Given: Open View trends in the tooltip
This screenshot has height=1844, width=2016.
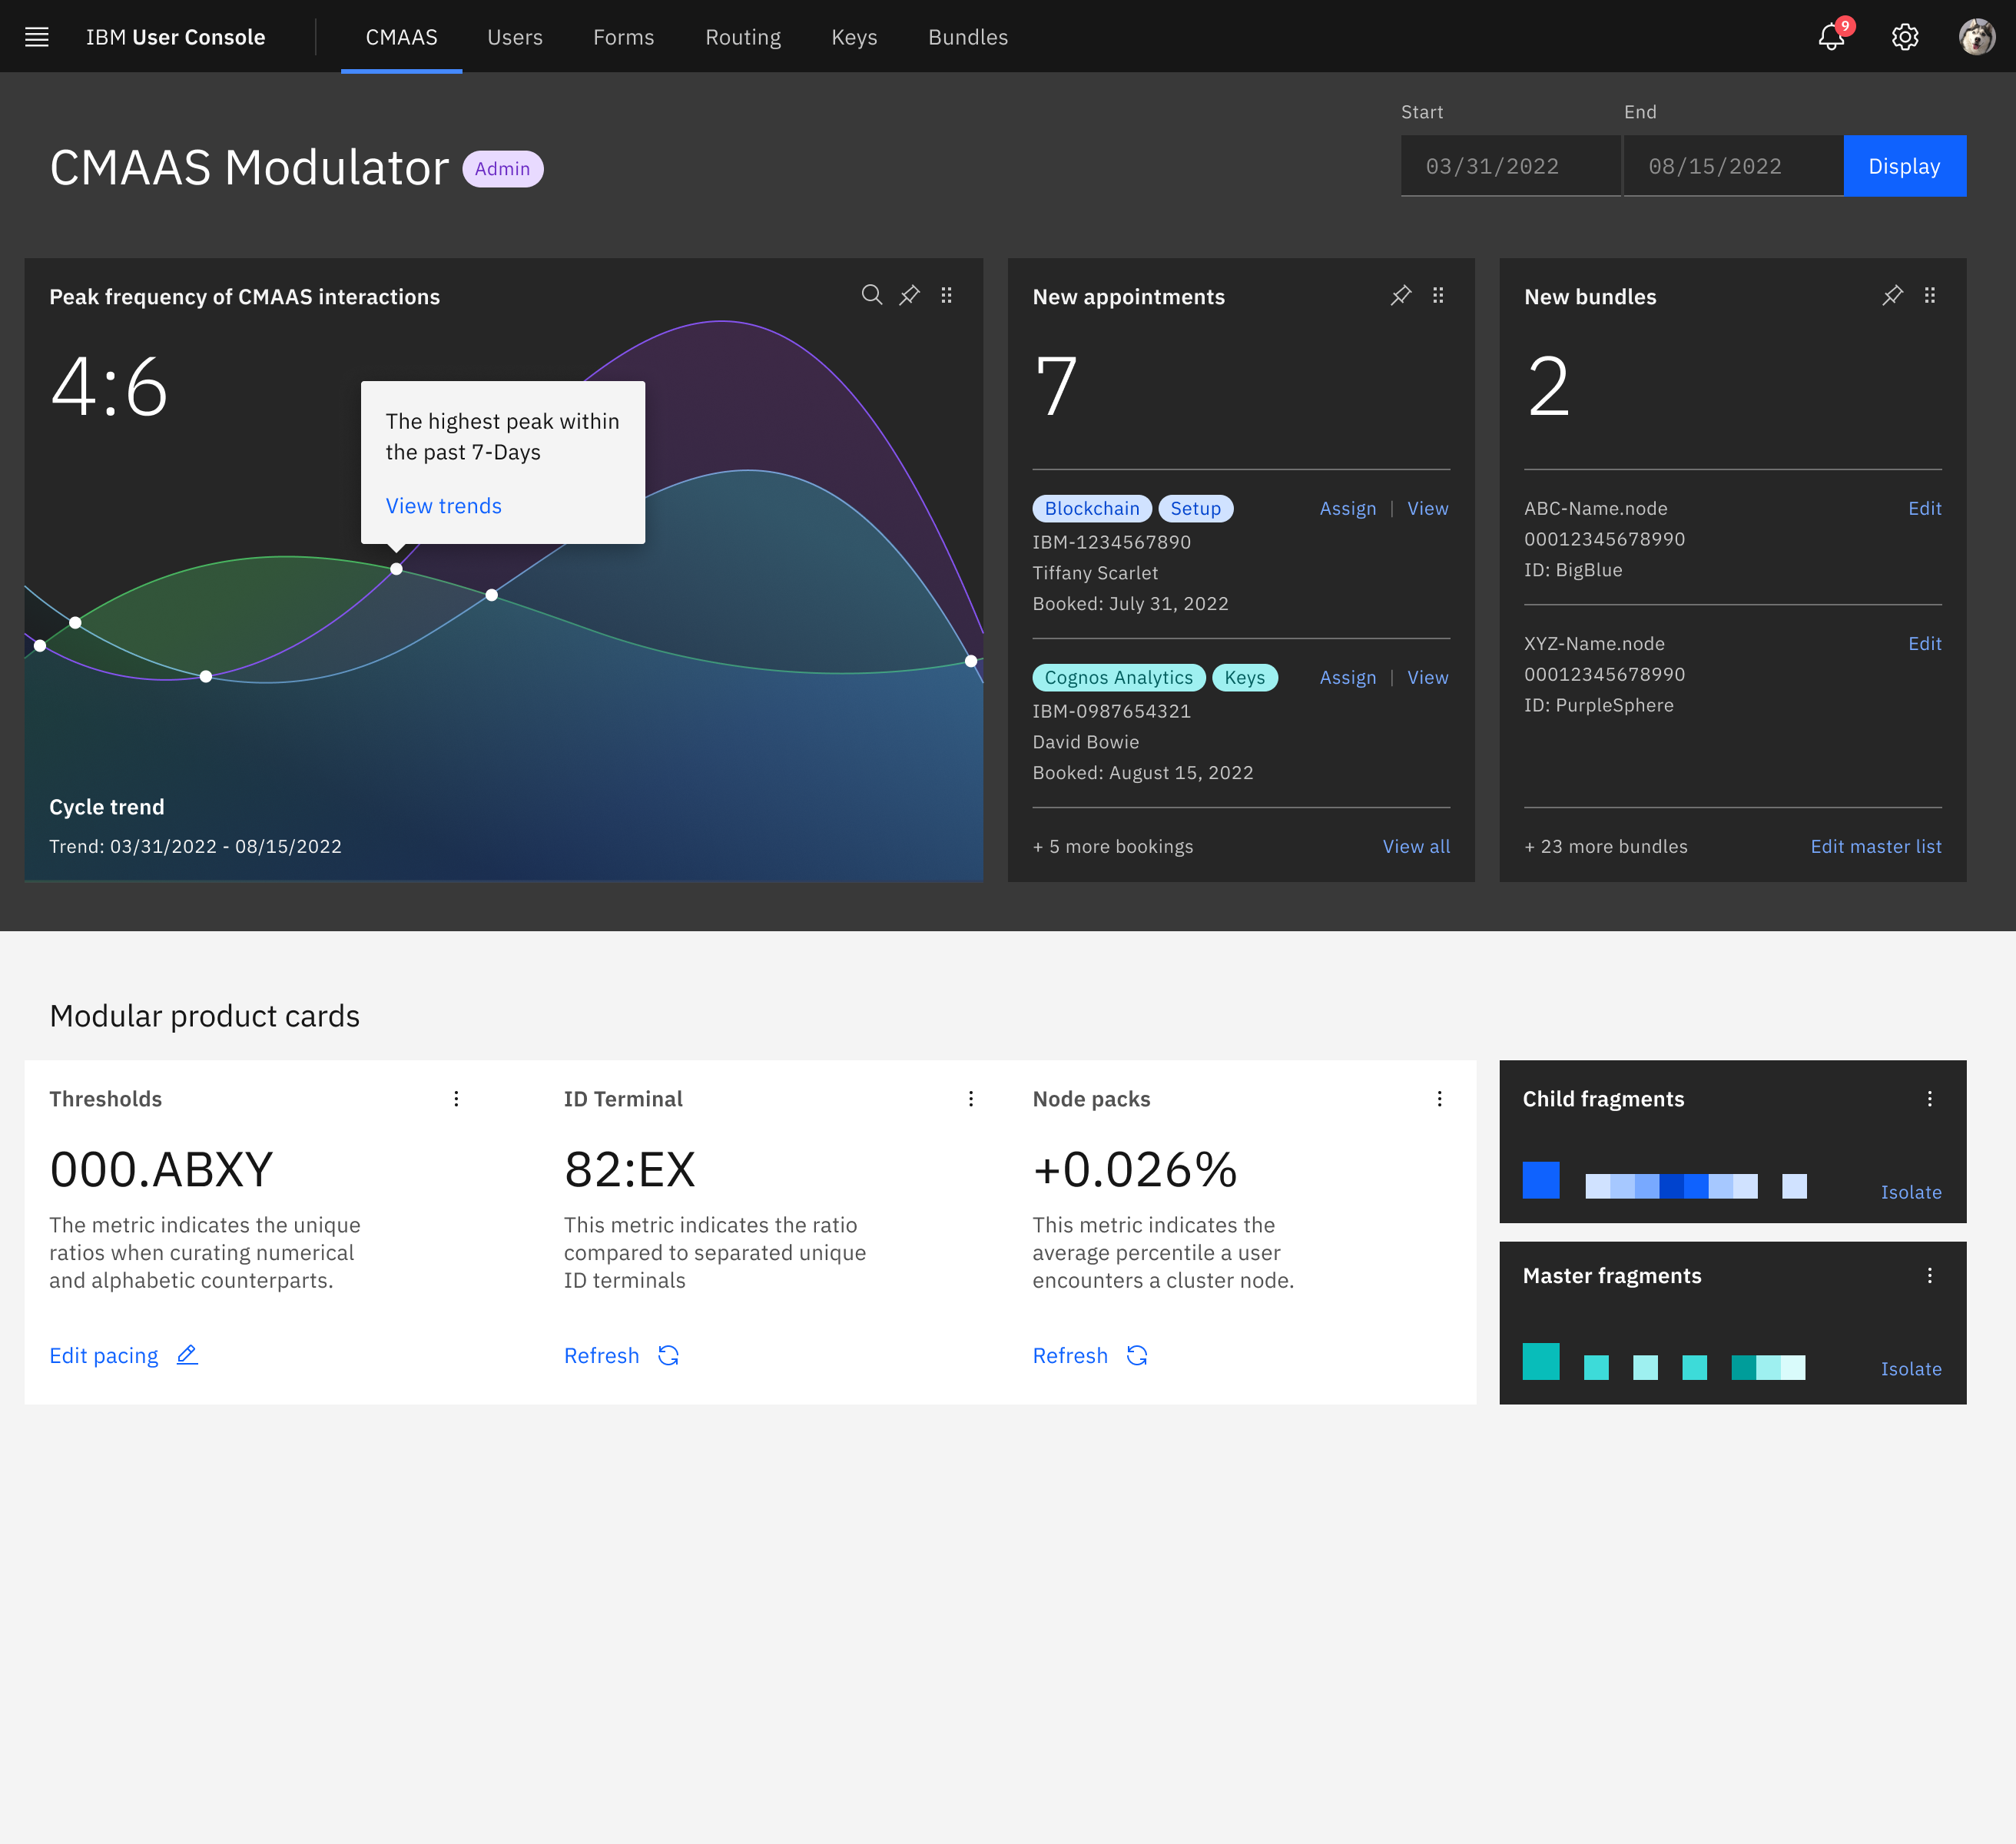Looking at the screenshot, I should pyautogui.click(x=443, y=505).
